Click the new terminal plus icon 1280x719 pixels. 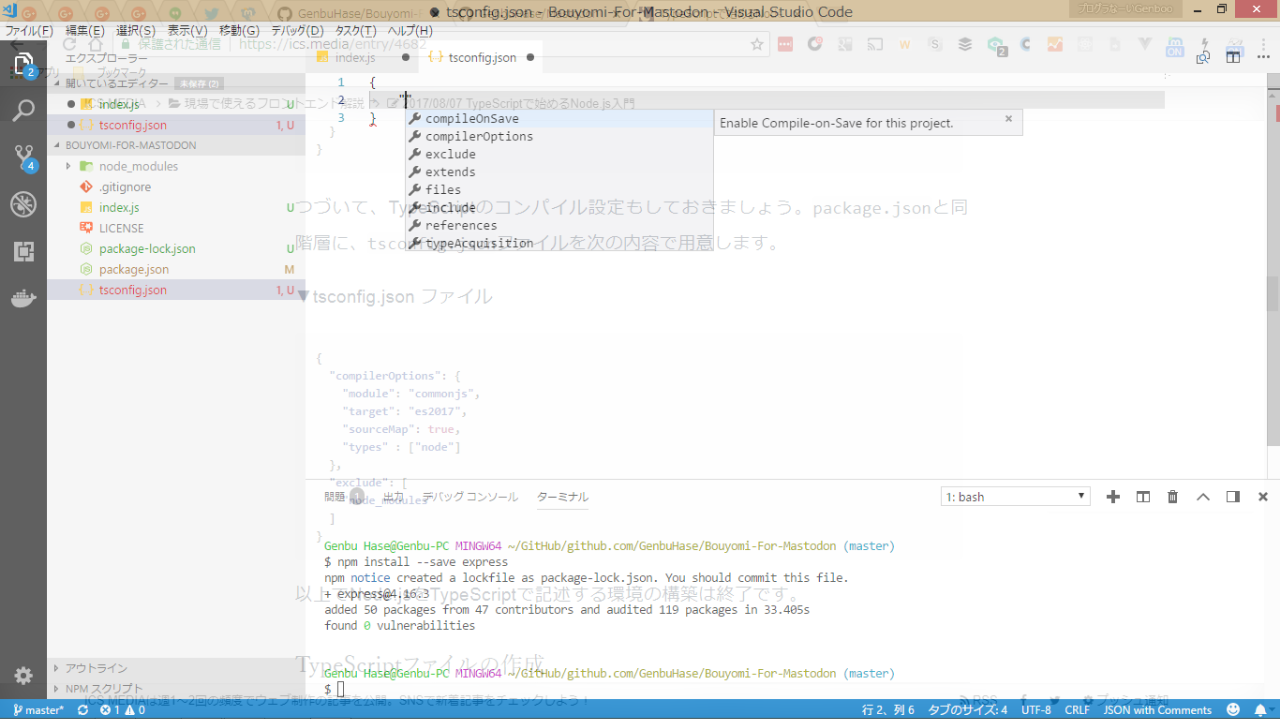[x=1113, y=497]
